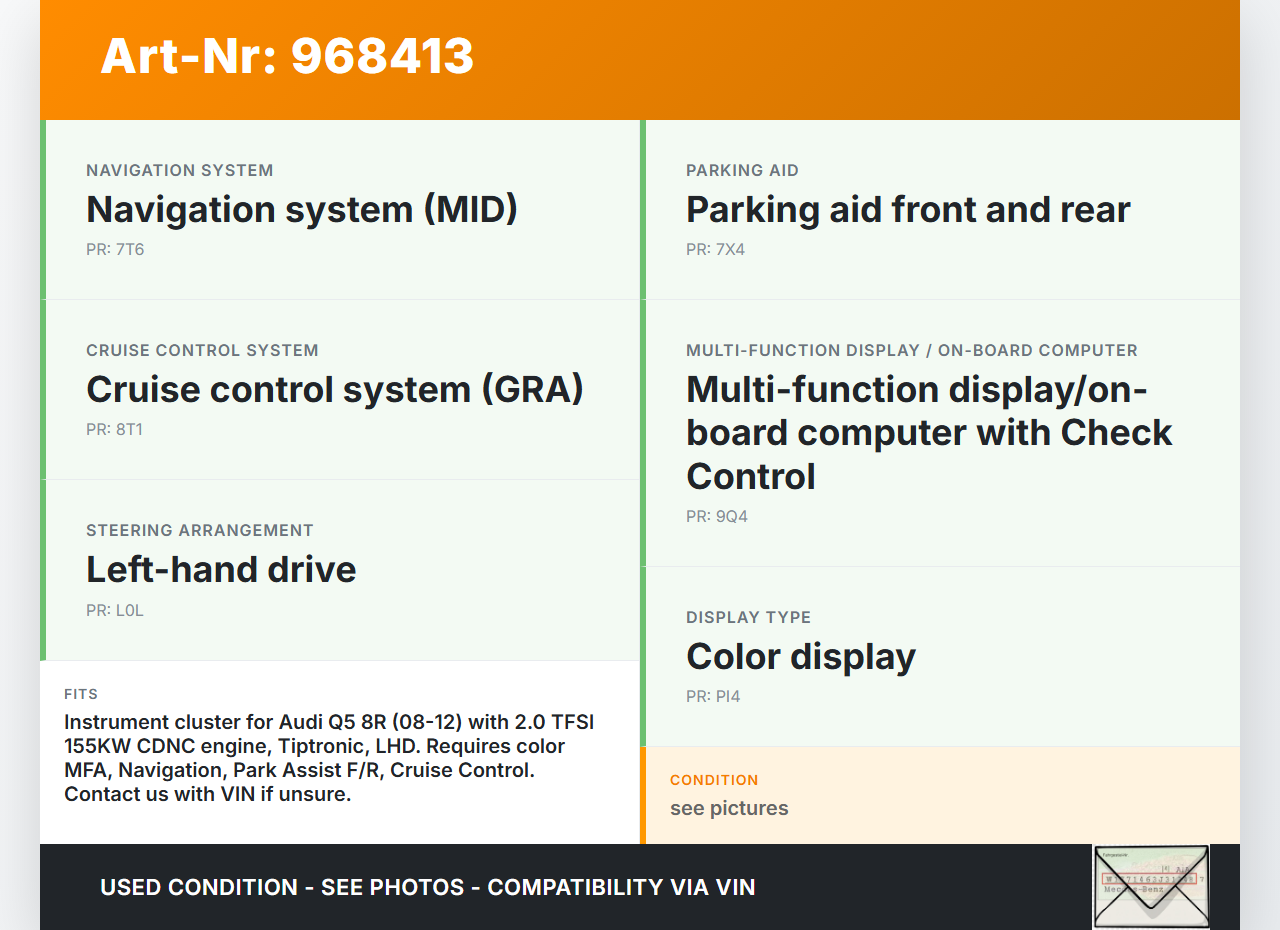This screenshot has height=930, width=1280.
Task: Click the envelope VIN contact icon
Action: click(1151, 886)
